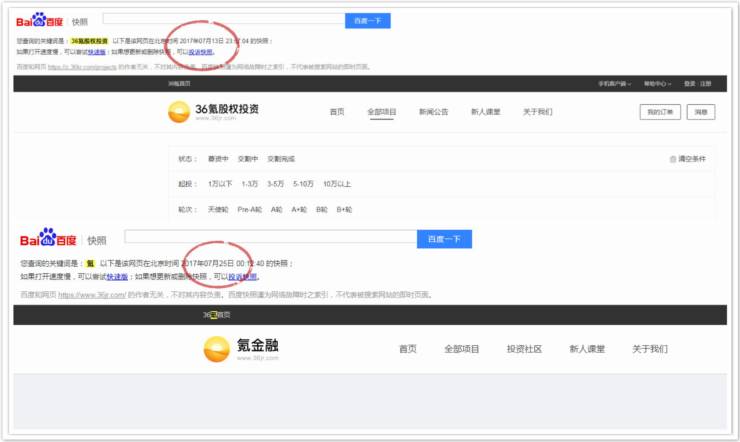The width and height of the screenshot is (740, 442).
Task: Open the 新闻公告 nav item
Action: point(433,112)
